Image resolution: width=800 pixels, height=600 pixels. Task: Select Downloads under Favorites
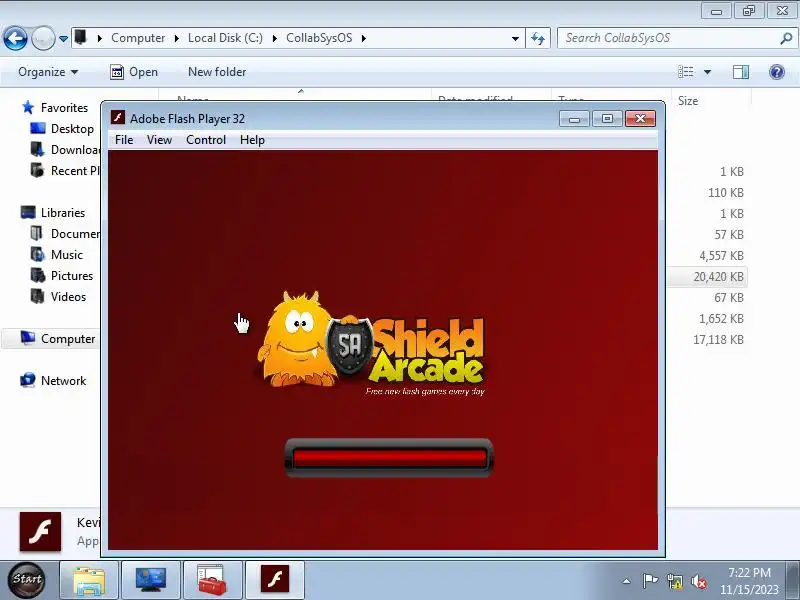pyautogui.click(x=65, y=149)
